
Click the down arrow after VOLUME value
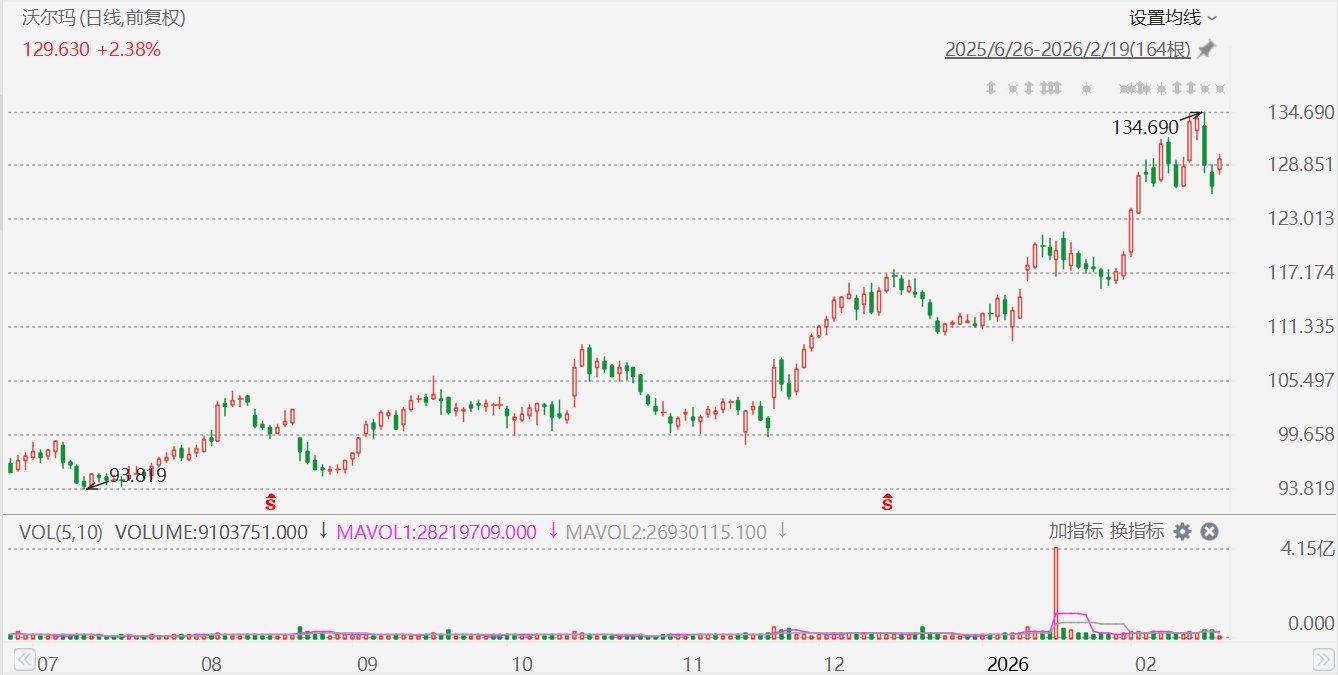point(323,531)
